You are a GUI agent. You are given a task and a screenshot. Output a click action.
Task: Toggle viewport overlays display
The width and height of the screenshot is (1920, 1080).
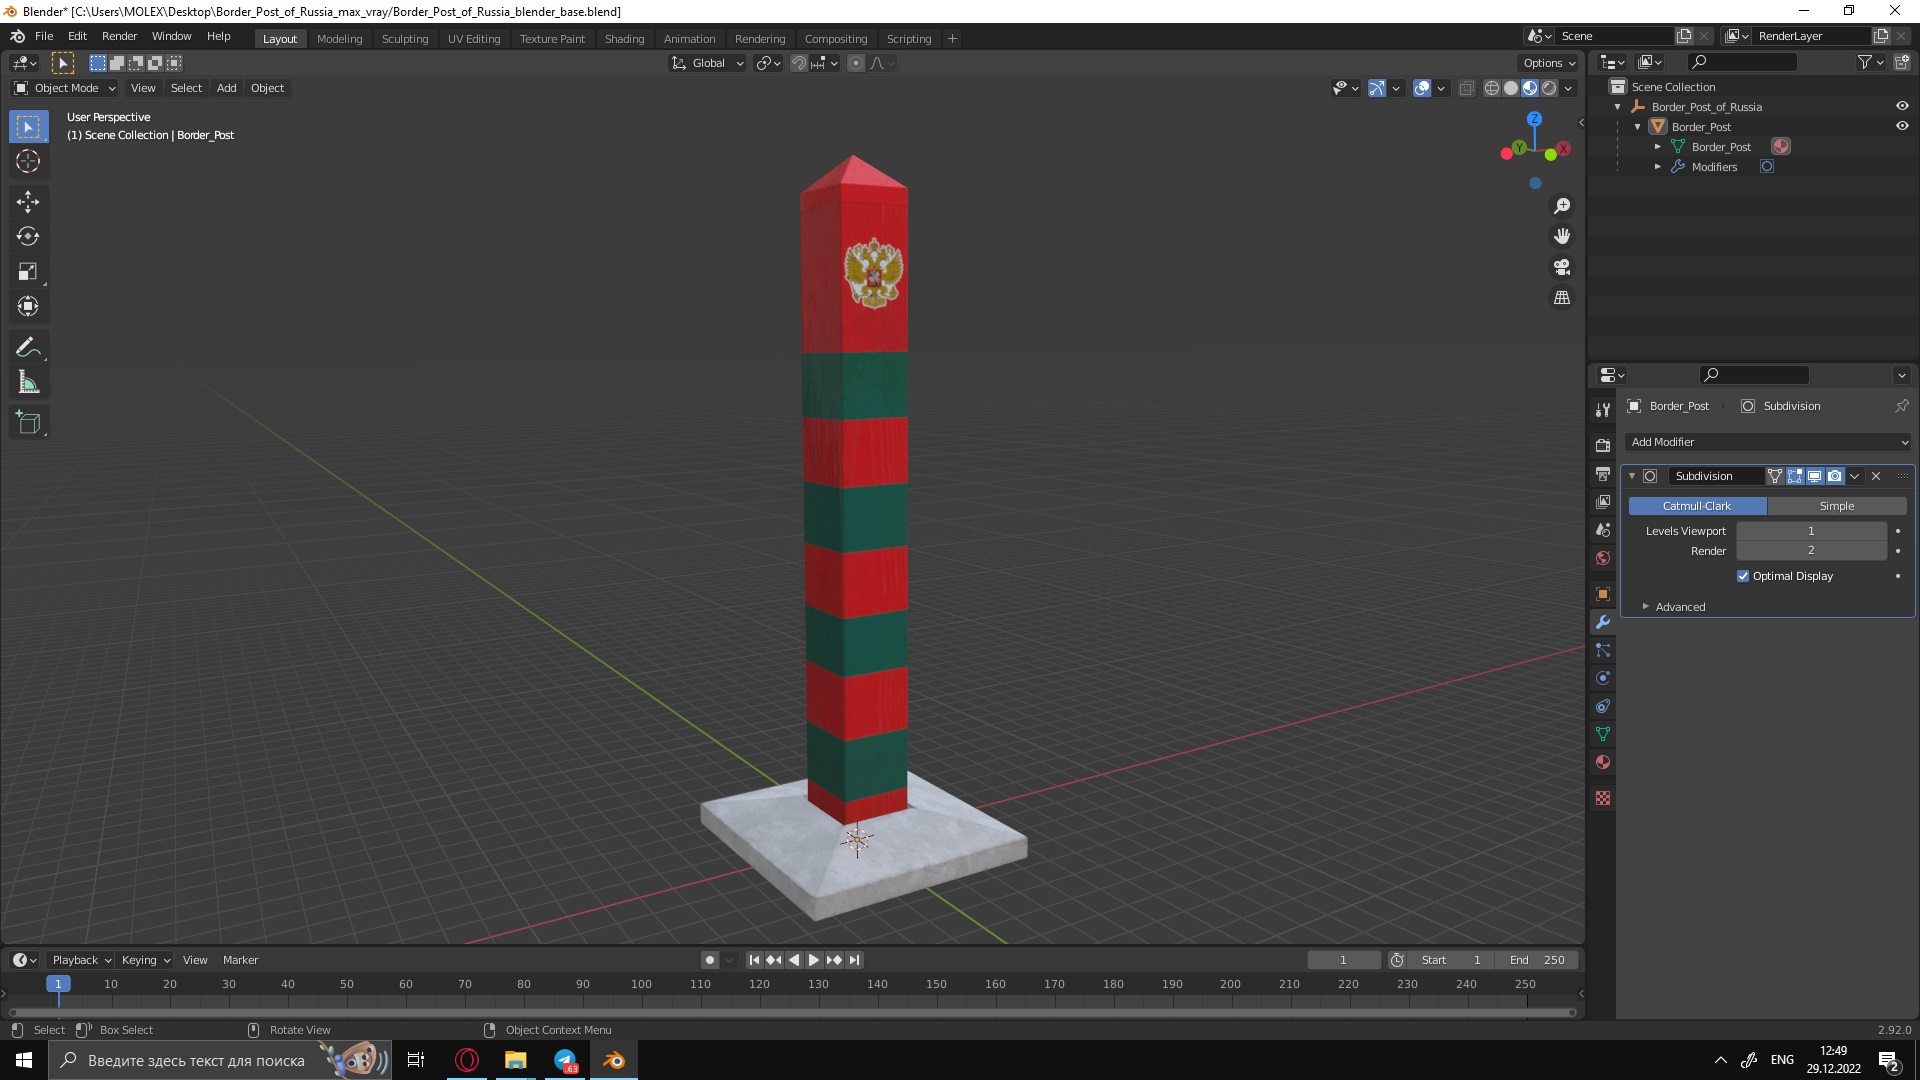pos(1422,88)
